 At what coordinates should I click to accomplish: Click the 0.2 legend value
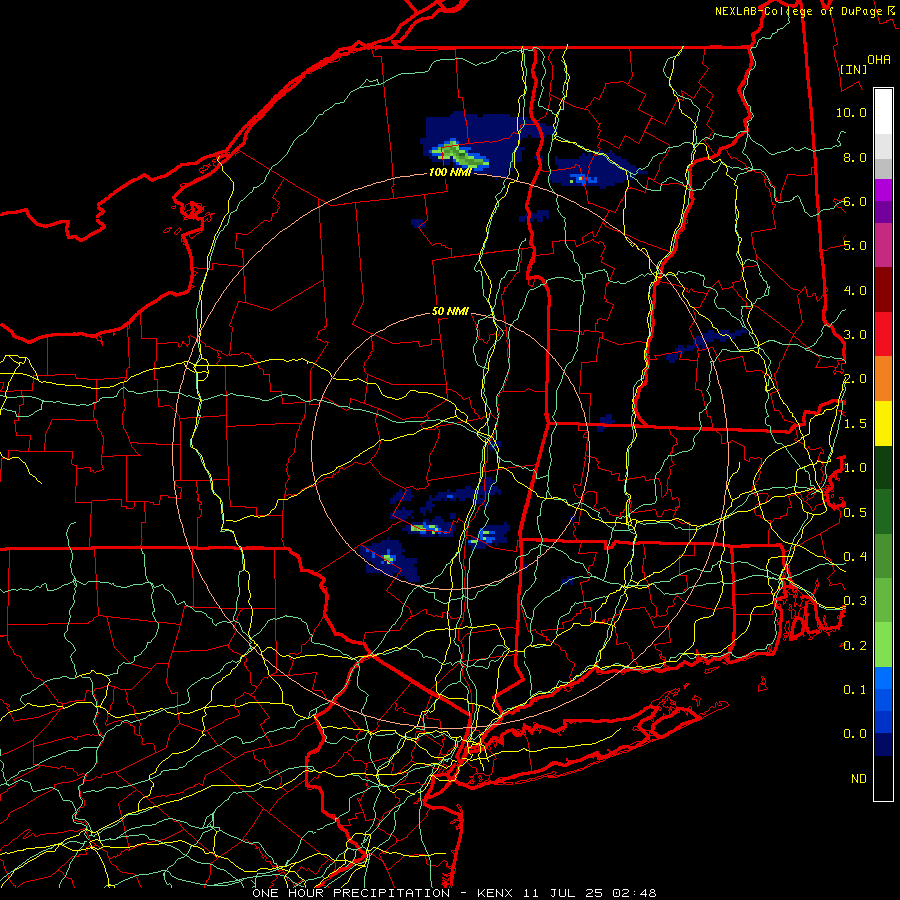point(855,646)
